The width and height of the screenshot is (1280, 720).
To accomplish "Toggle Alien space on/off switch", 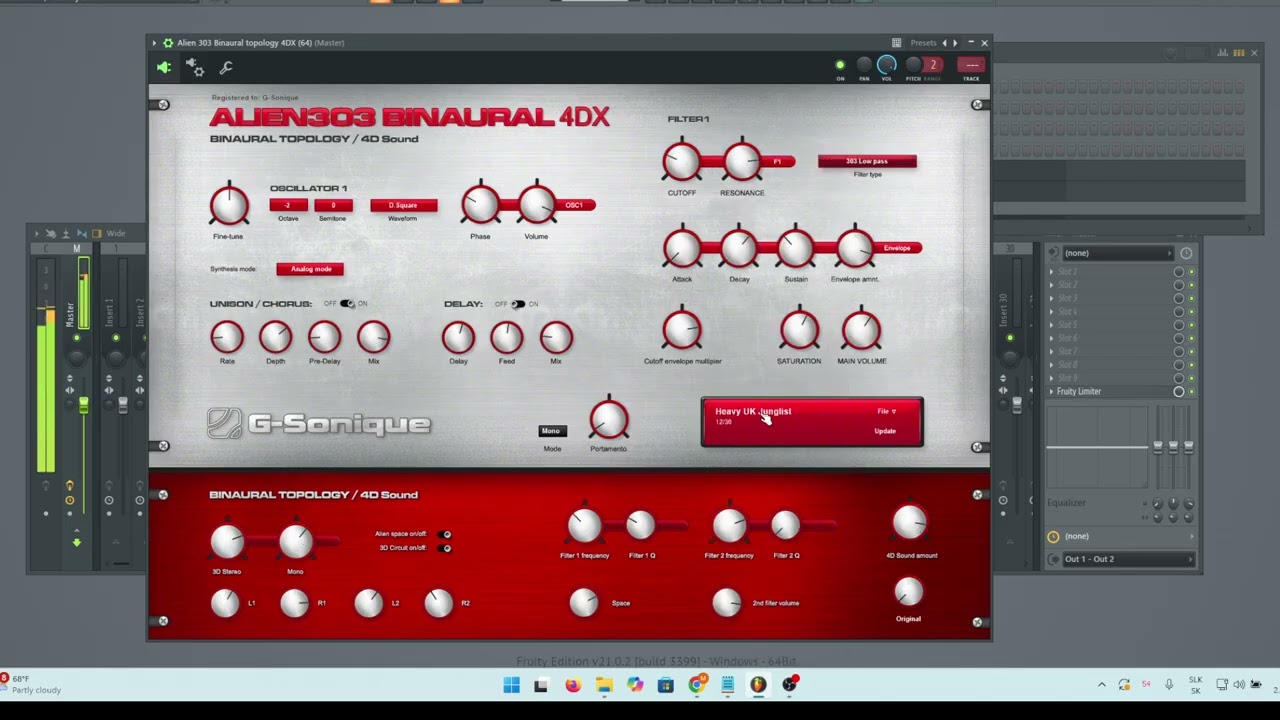I will [x=446, y=534].
